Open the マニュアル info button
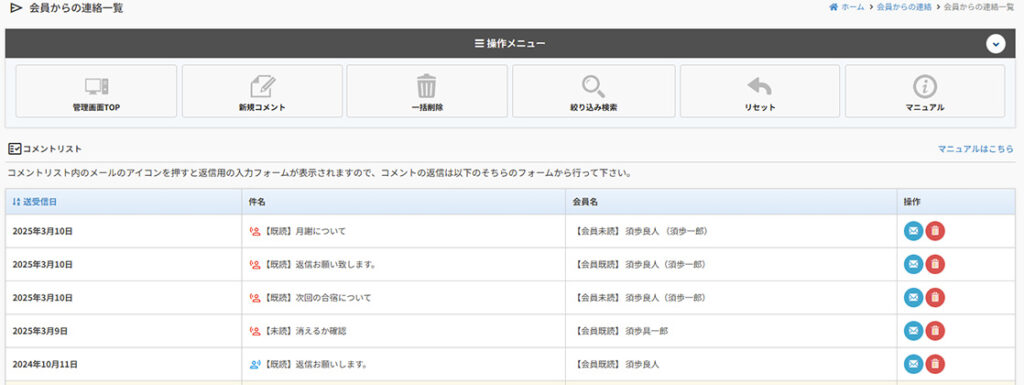 coord(925,91)
